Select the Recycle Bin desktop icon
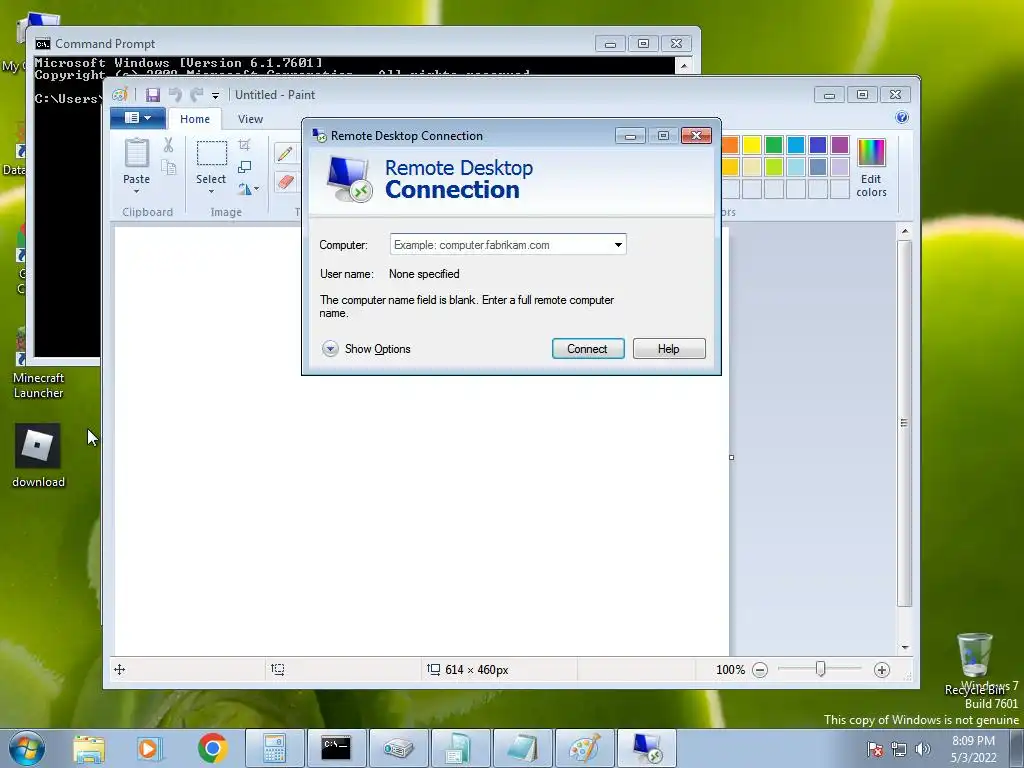1024x768 pixels. 974,663
